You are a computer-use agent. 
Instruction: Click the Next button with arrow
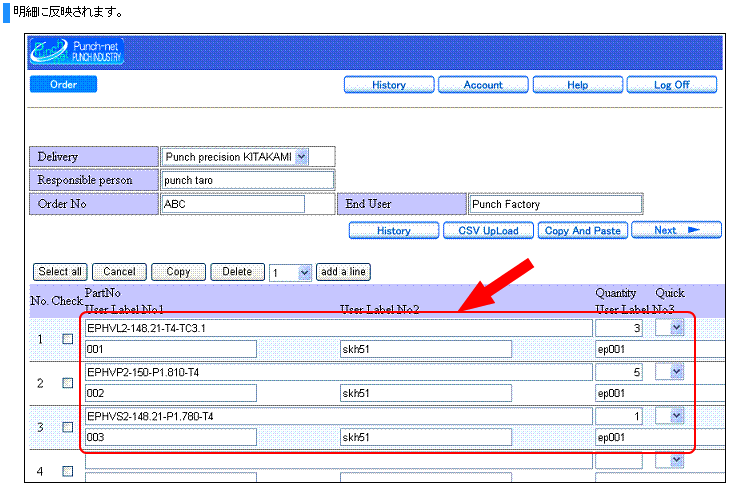[x=676, y=230]
